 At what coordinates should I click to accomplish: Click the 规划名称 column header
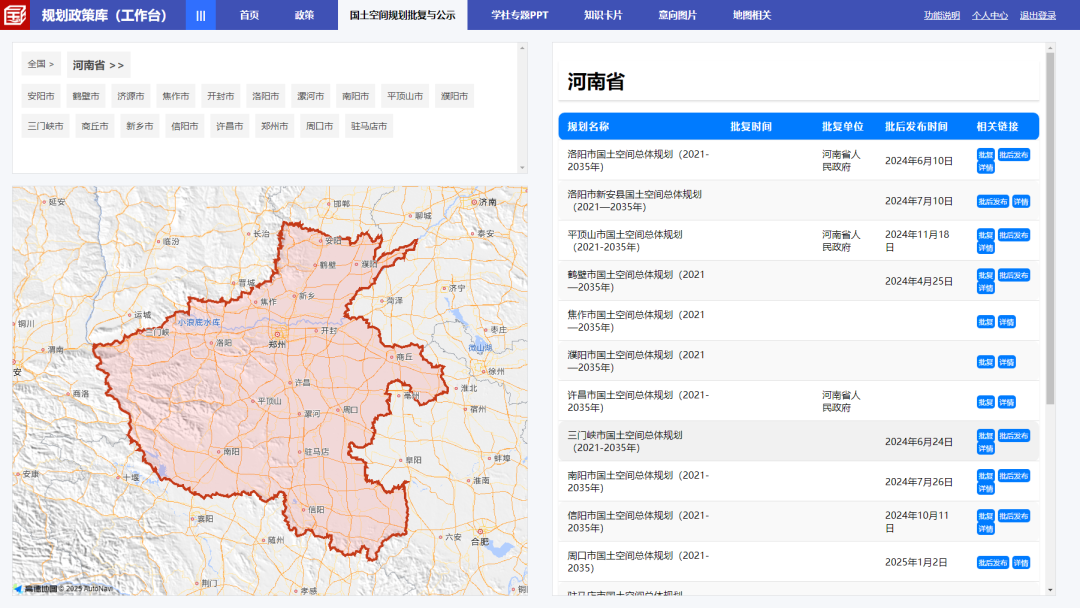[588, 127]
